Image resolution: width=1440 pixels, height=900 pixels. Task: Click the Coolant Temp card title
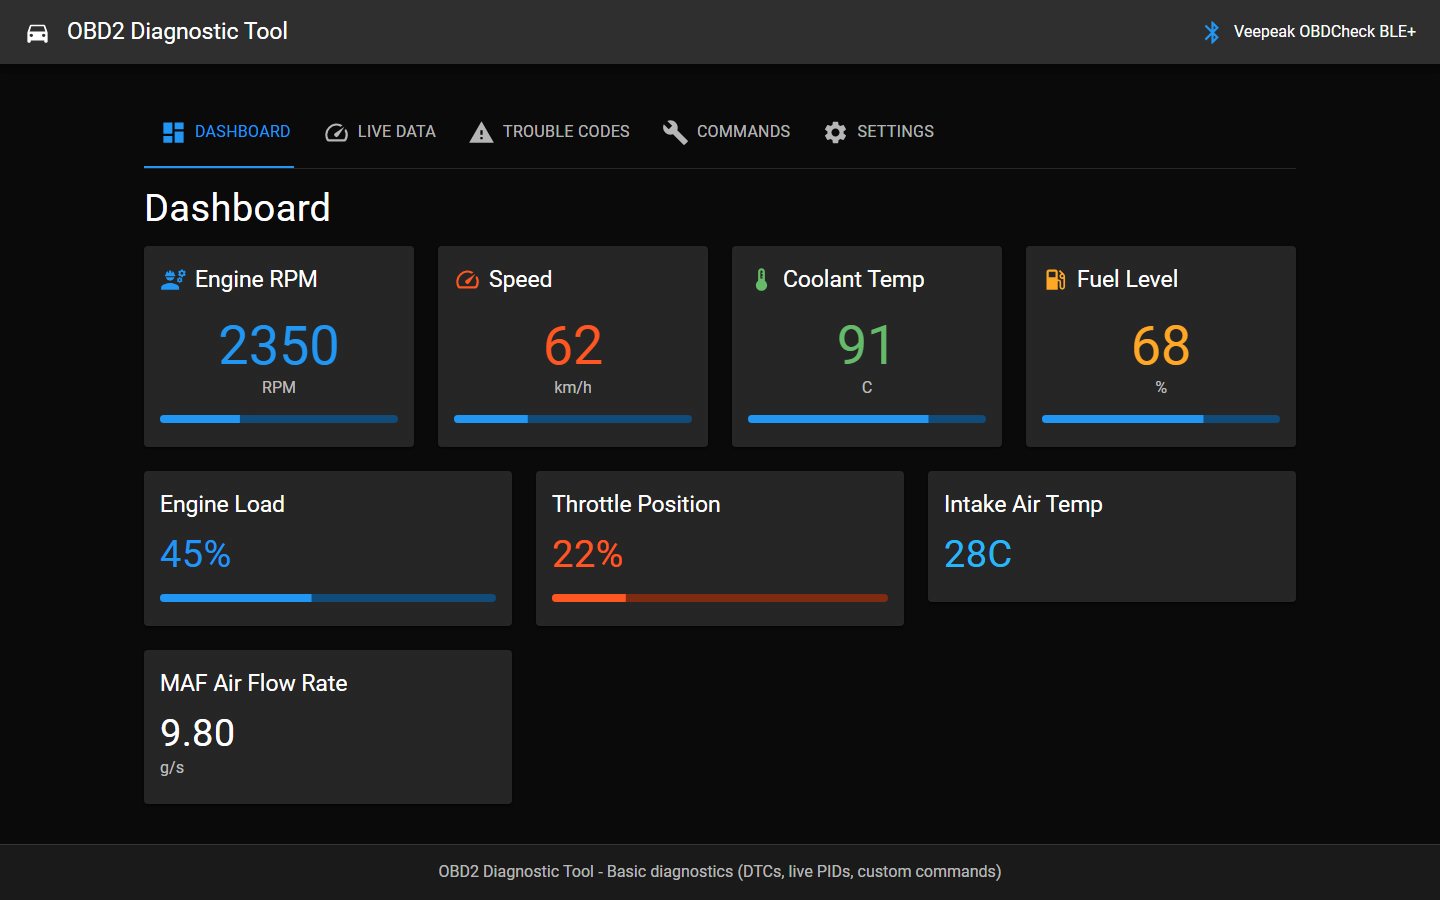[x=854, y=280]
